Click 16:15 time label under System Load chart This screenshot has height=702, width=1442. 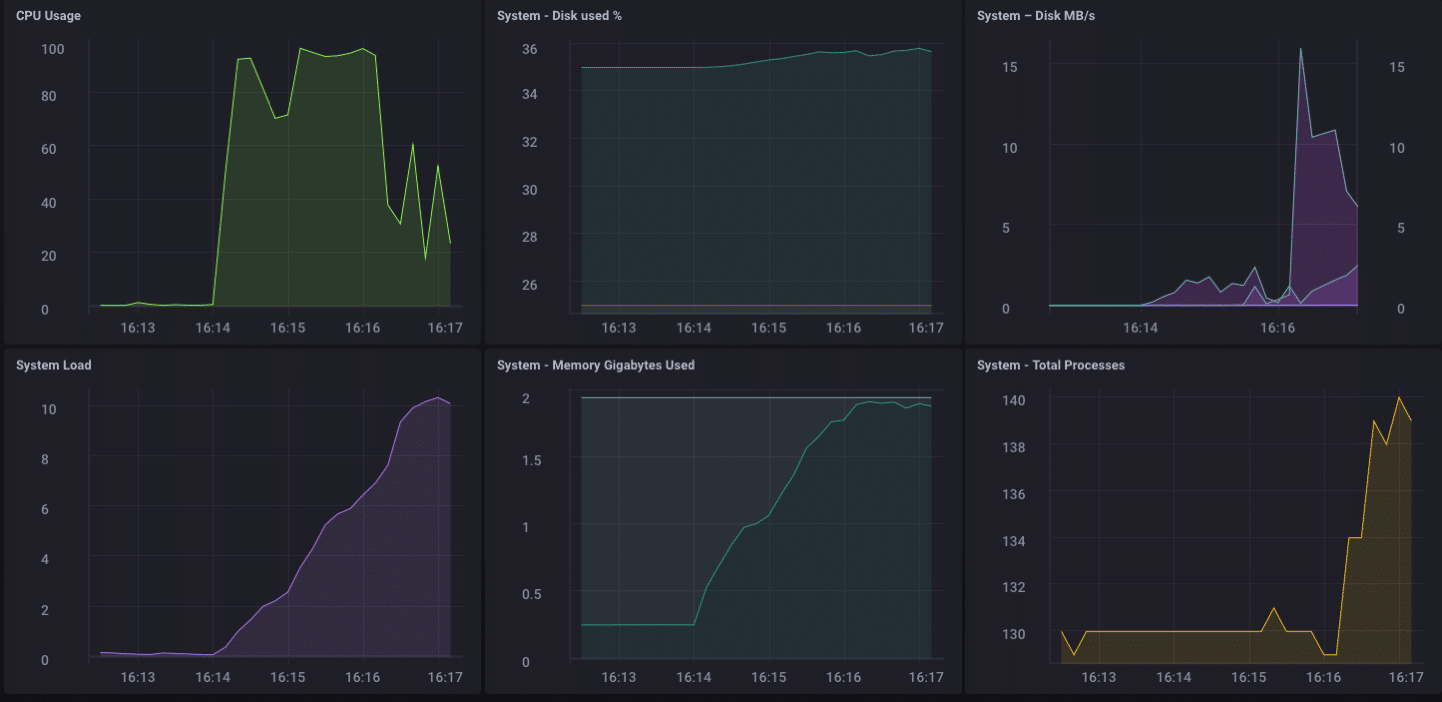click(x=287, y=678)
